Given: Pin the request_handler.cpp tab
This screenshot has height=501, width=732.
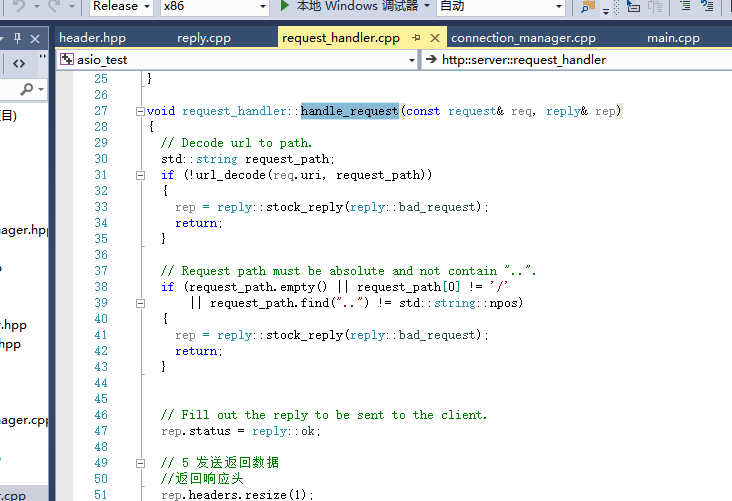Looking at the screenshot, I should pyautogui.click(x=416, y=38).
